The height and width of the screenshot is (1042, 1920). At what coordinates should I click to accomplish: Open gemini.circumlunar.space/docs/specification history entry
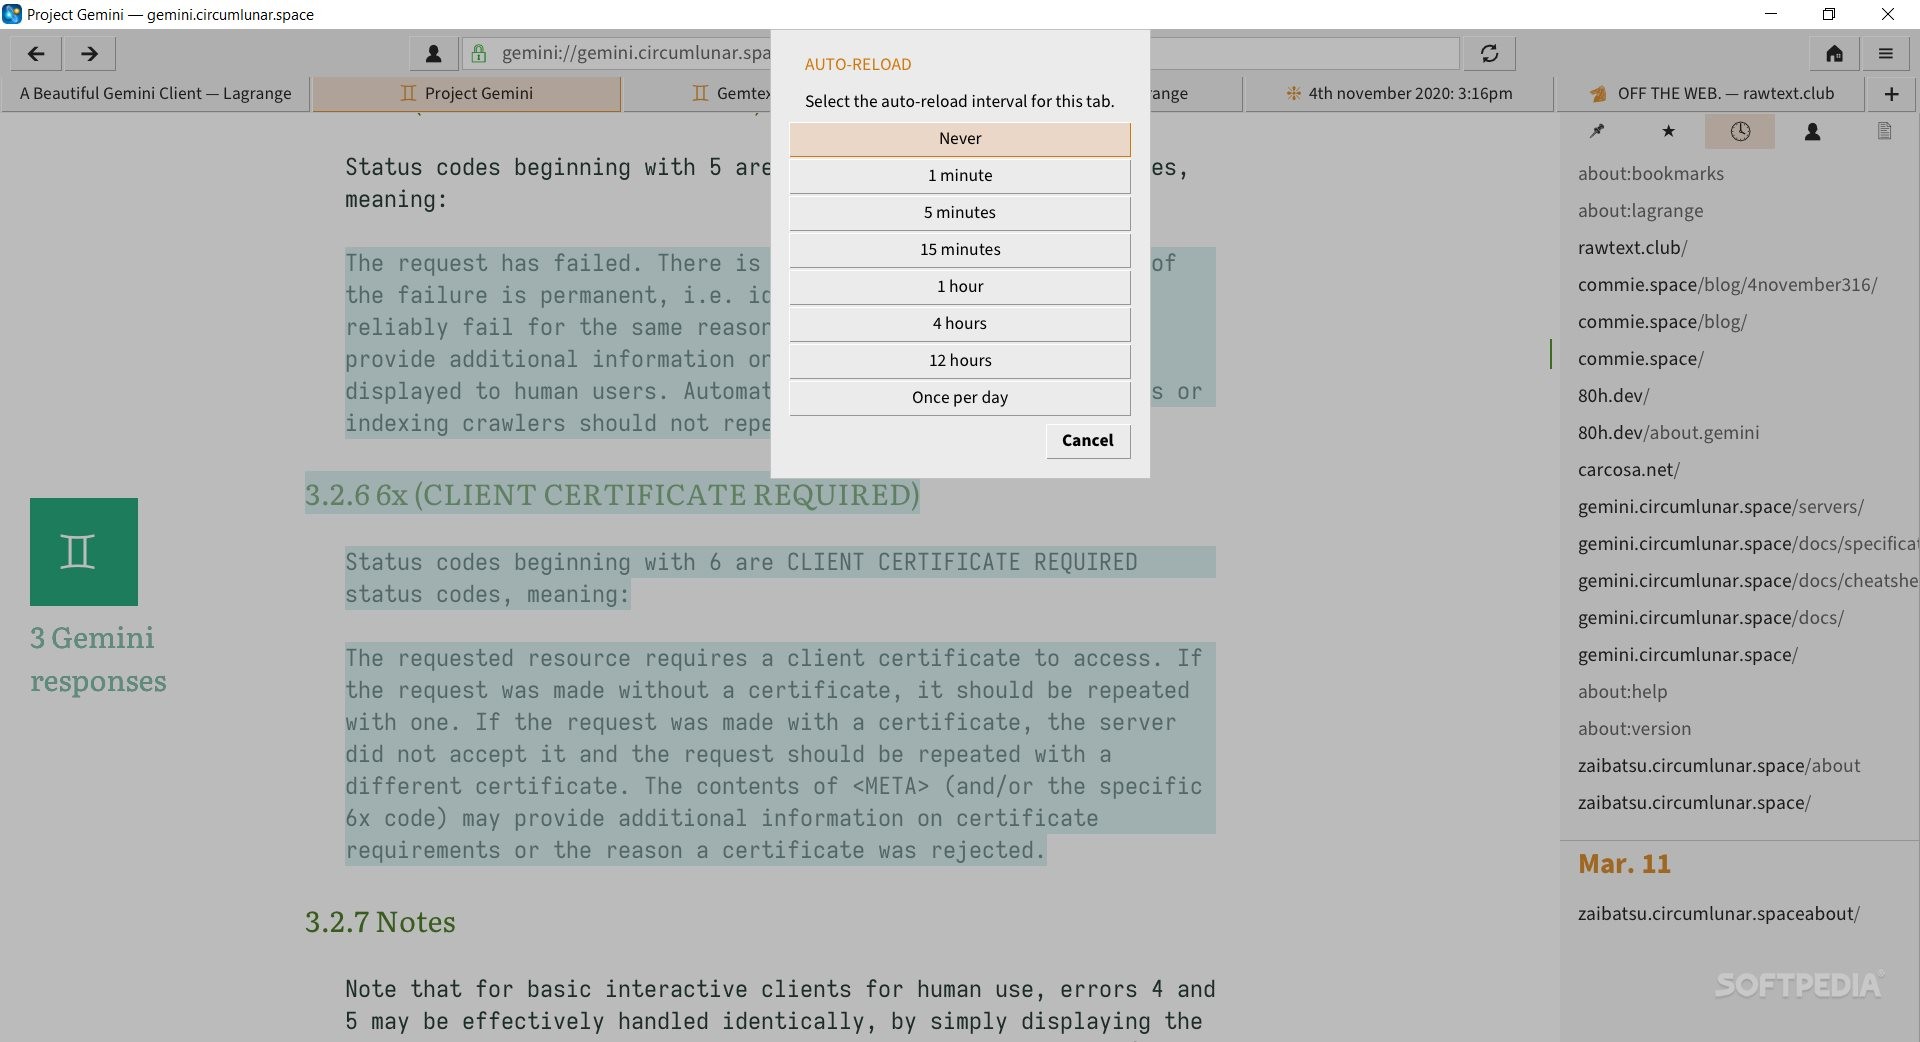[1747, 544]
